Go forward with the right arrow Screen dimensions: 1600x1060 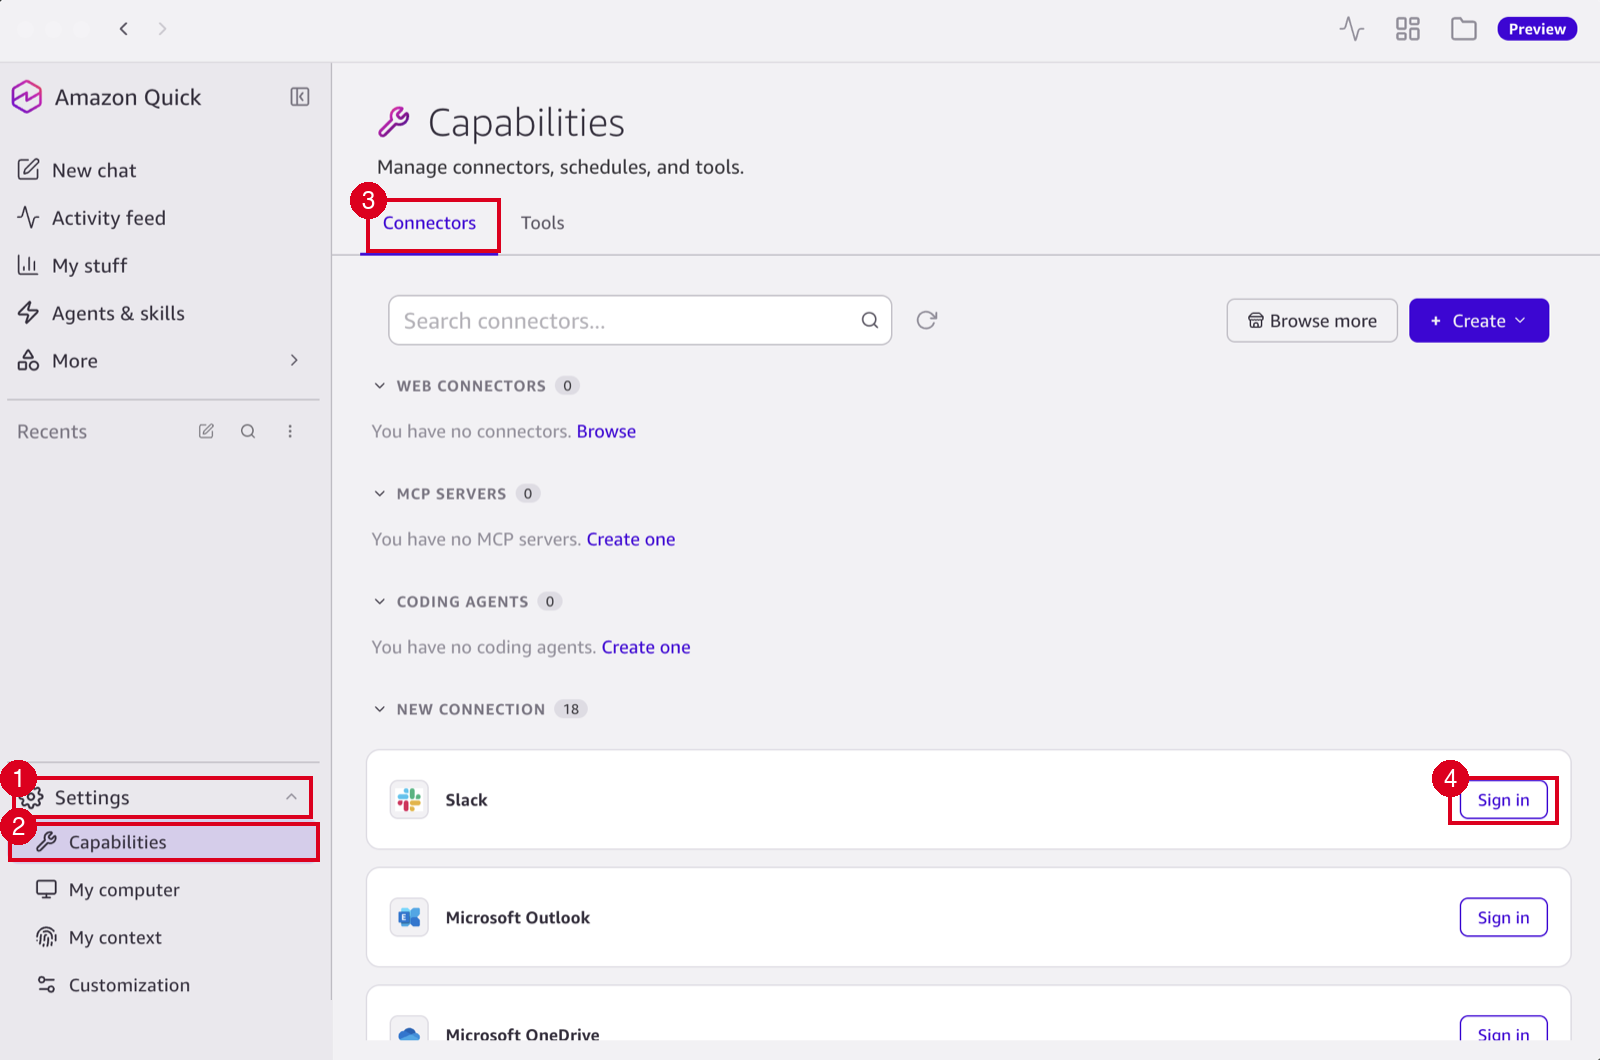(162, 29)
